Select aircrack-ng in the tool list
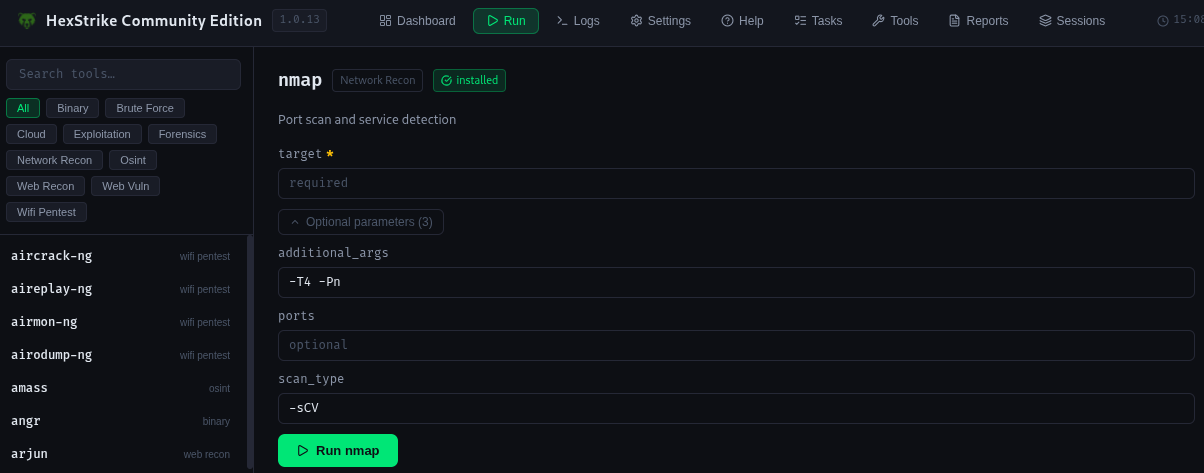 pos(122,256)
